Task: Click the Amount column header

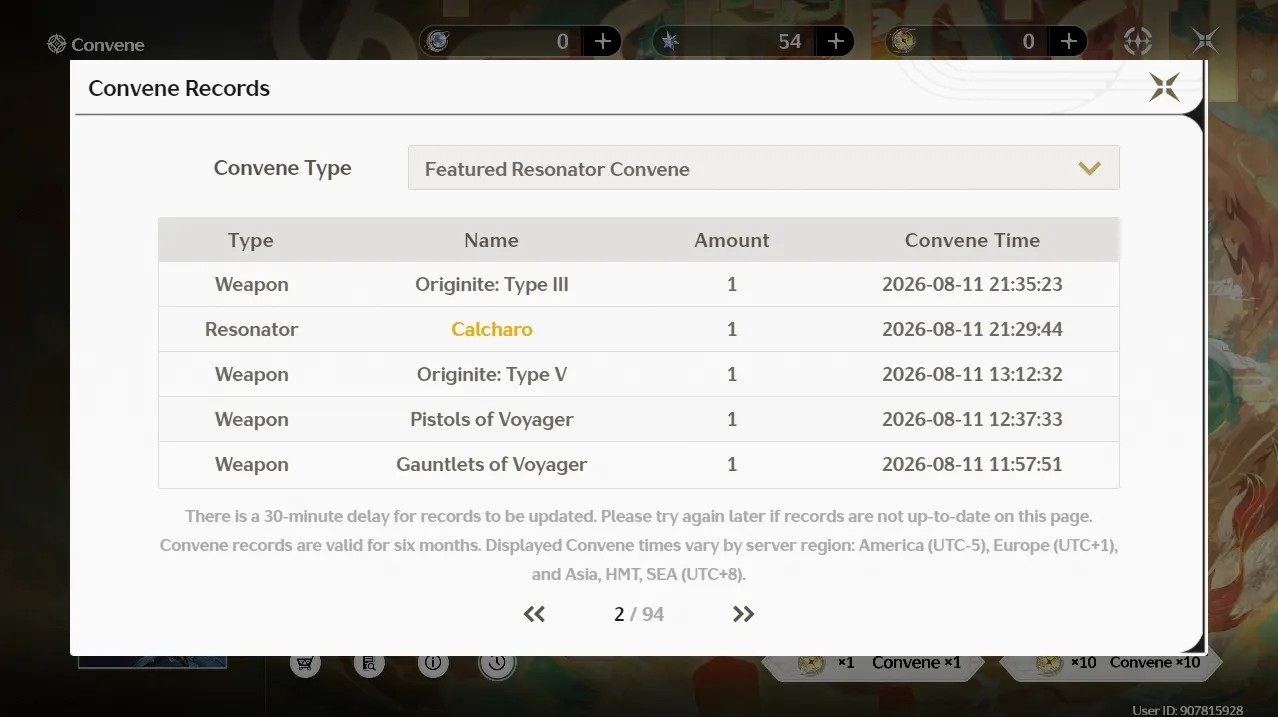Action: (732, 240)
